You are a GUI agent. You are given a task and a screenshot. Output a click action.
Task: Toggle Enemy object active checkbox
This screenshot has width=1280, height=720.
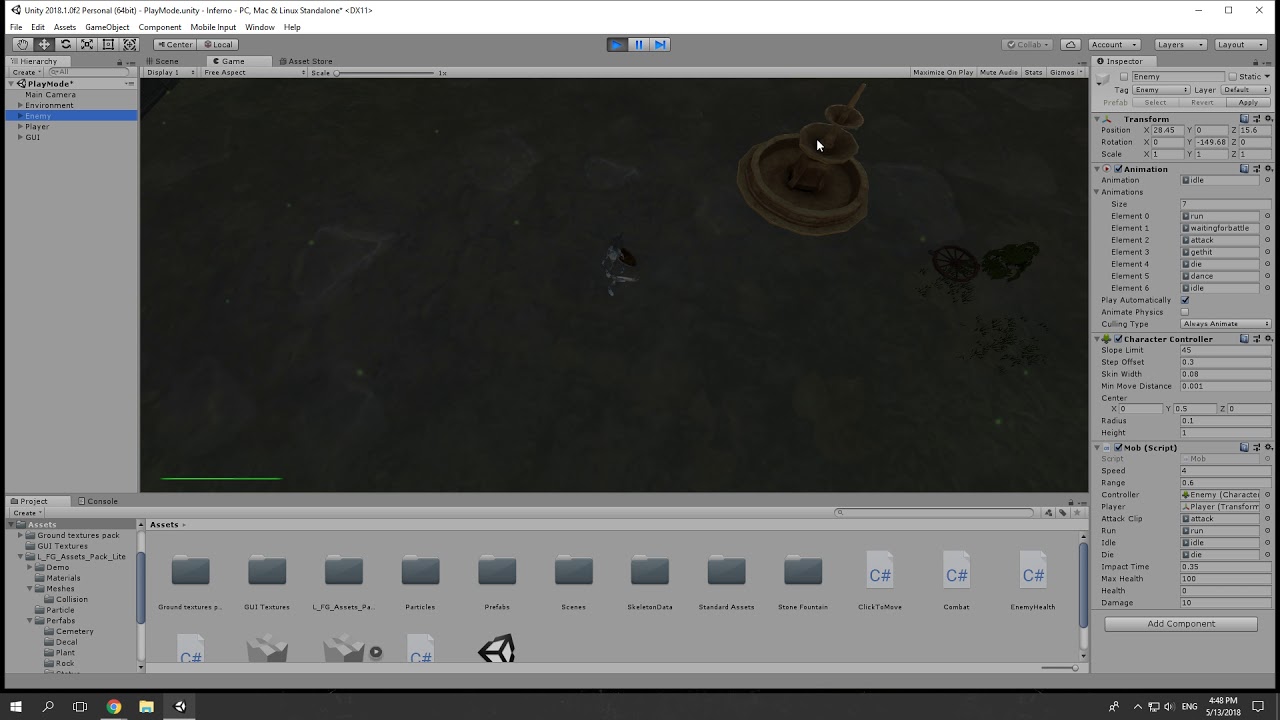click(x=1124, y=76)
